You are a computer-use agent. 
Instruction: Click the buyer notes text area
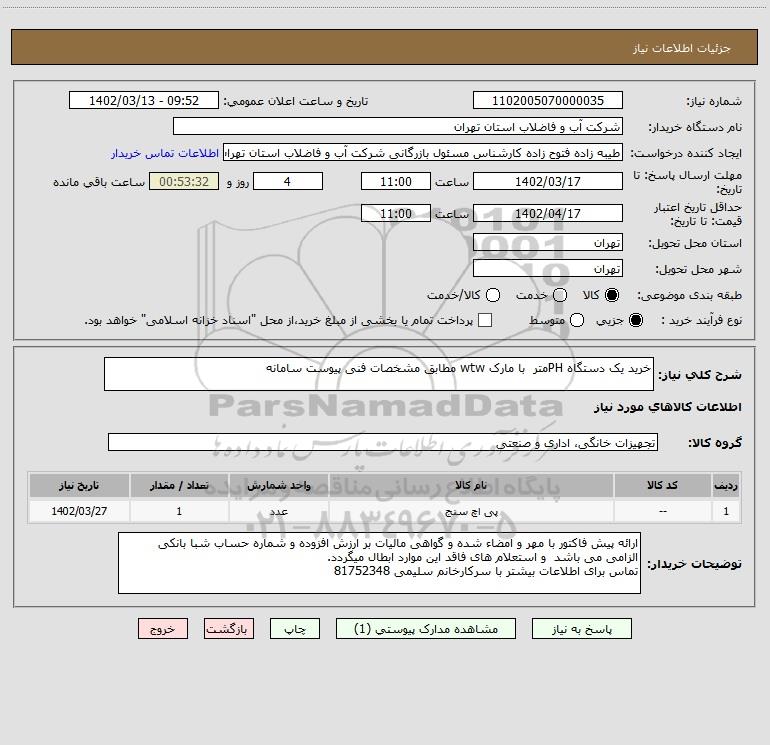point(379,563)
